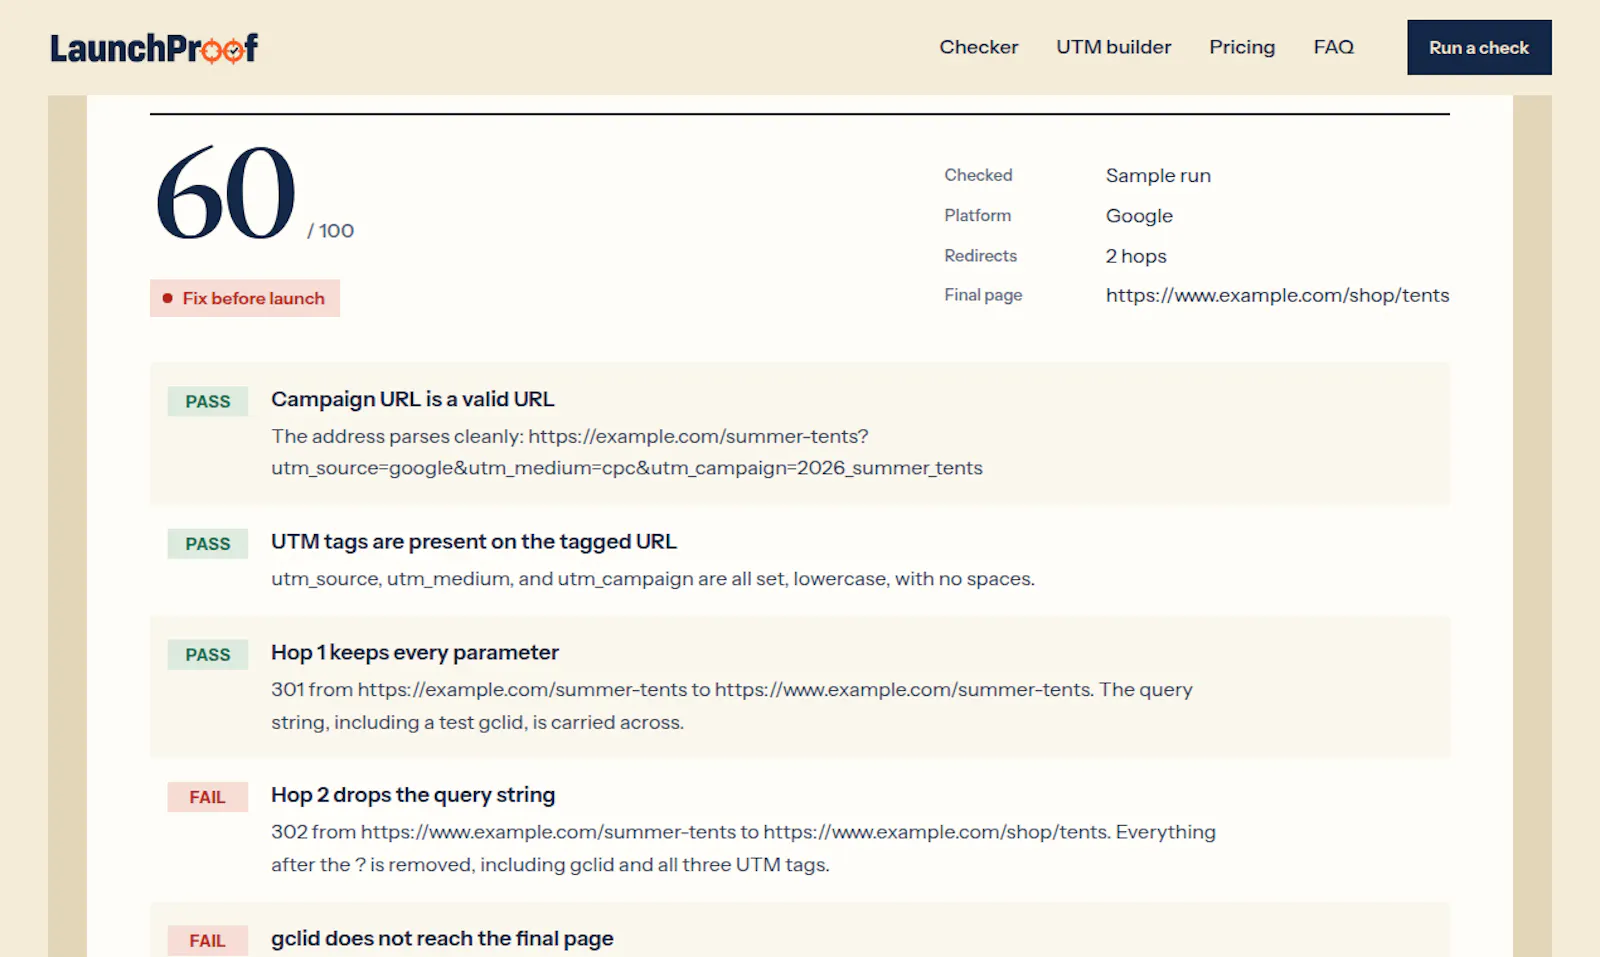This screenshot has width=1600, height=957.
Task: Click the 'Google' platform value
Action: click(x=1139, y=216)
